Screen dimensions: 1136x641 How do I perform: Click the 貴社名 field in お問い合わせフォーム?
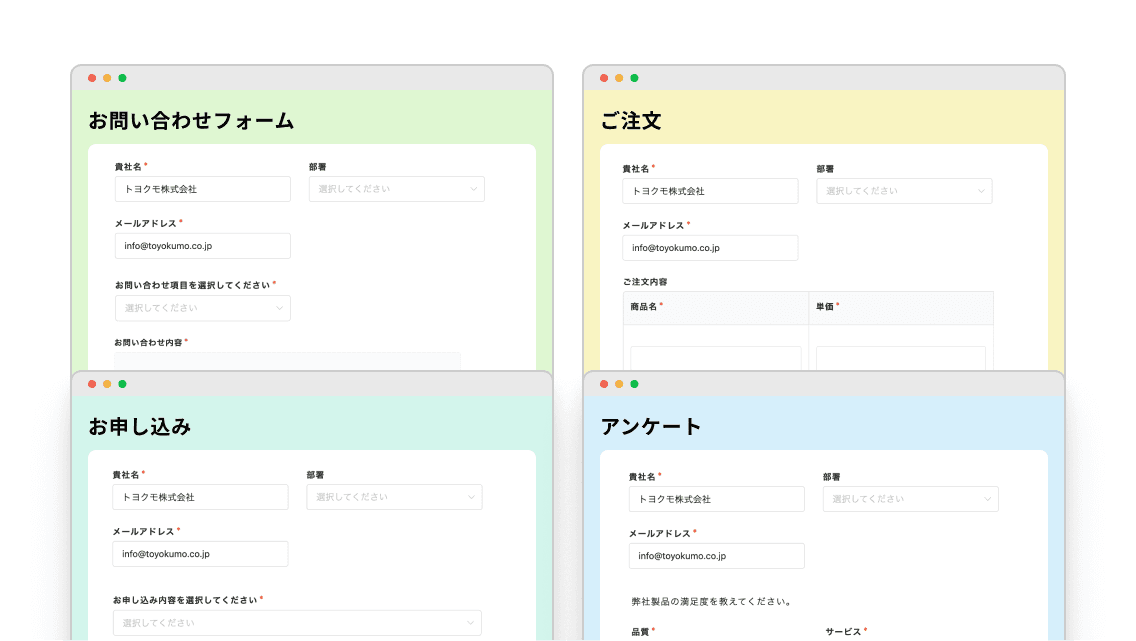point(202,189)
